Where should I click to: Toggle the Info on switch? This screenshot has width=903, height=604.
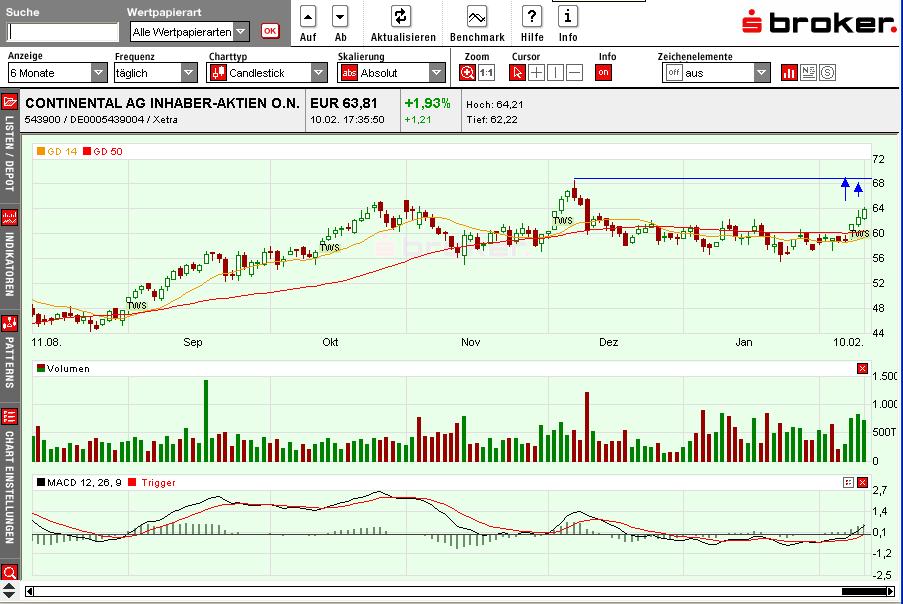point(603,72)
